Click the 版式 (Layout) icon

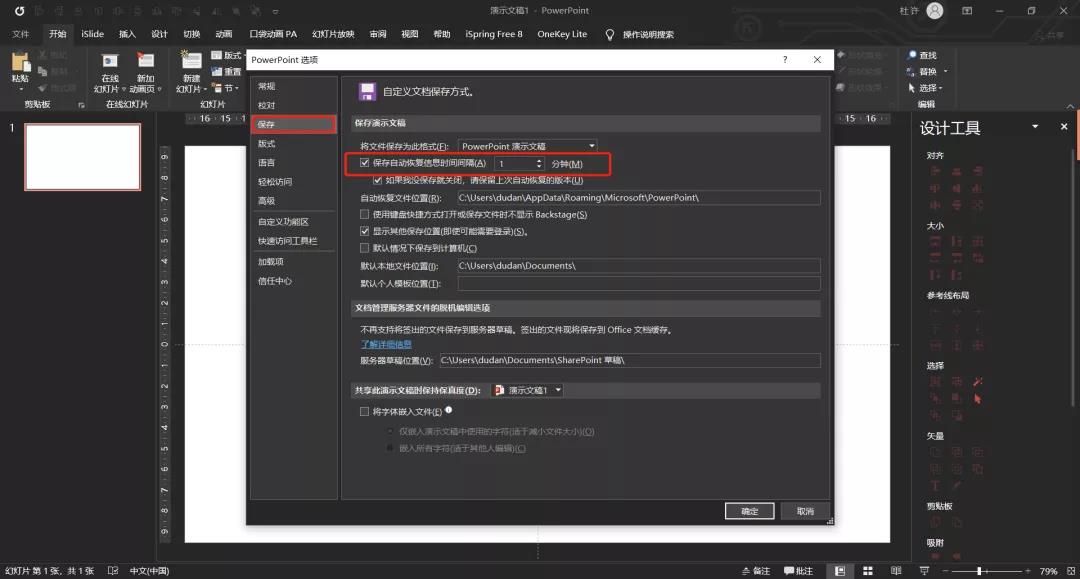pyautogui.click(x=215, y=56)
